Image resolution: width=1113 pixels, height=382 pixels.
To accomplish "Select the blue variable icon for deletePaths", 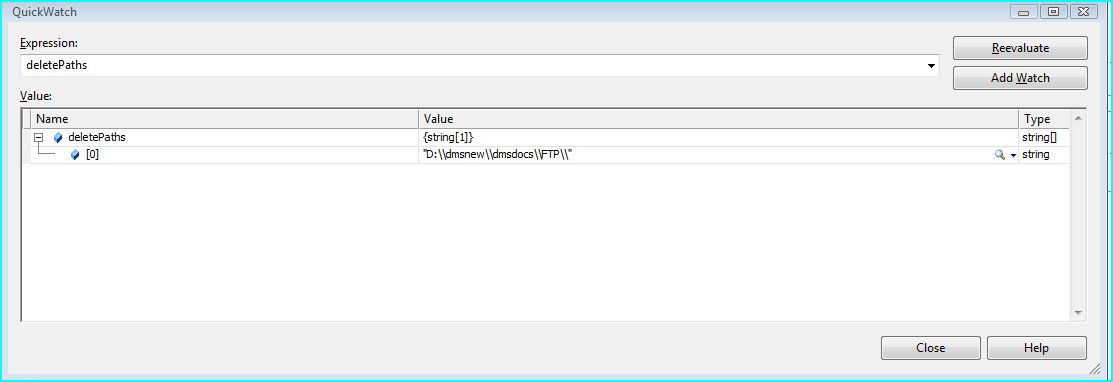I will 57,138.
